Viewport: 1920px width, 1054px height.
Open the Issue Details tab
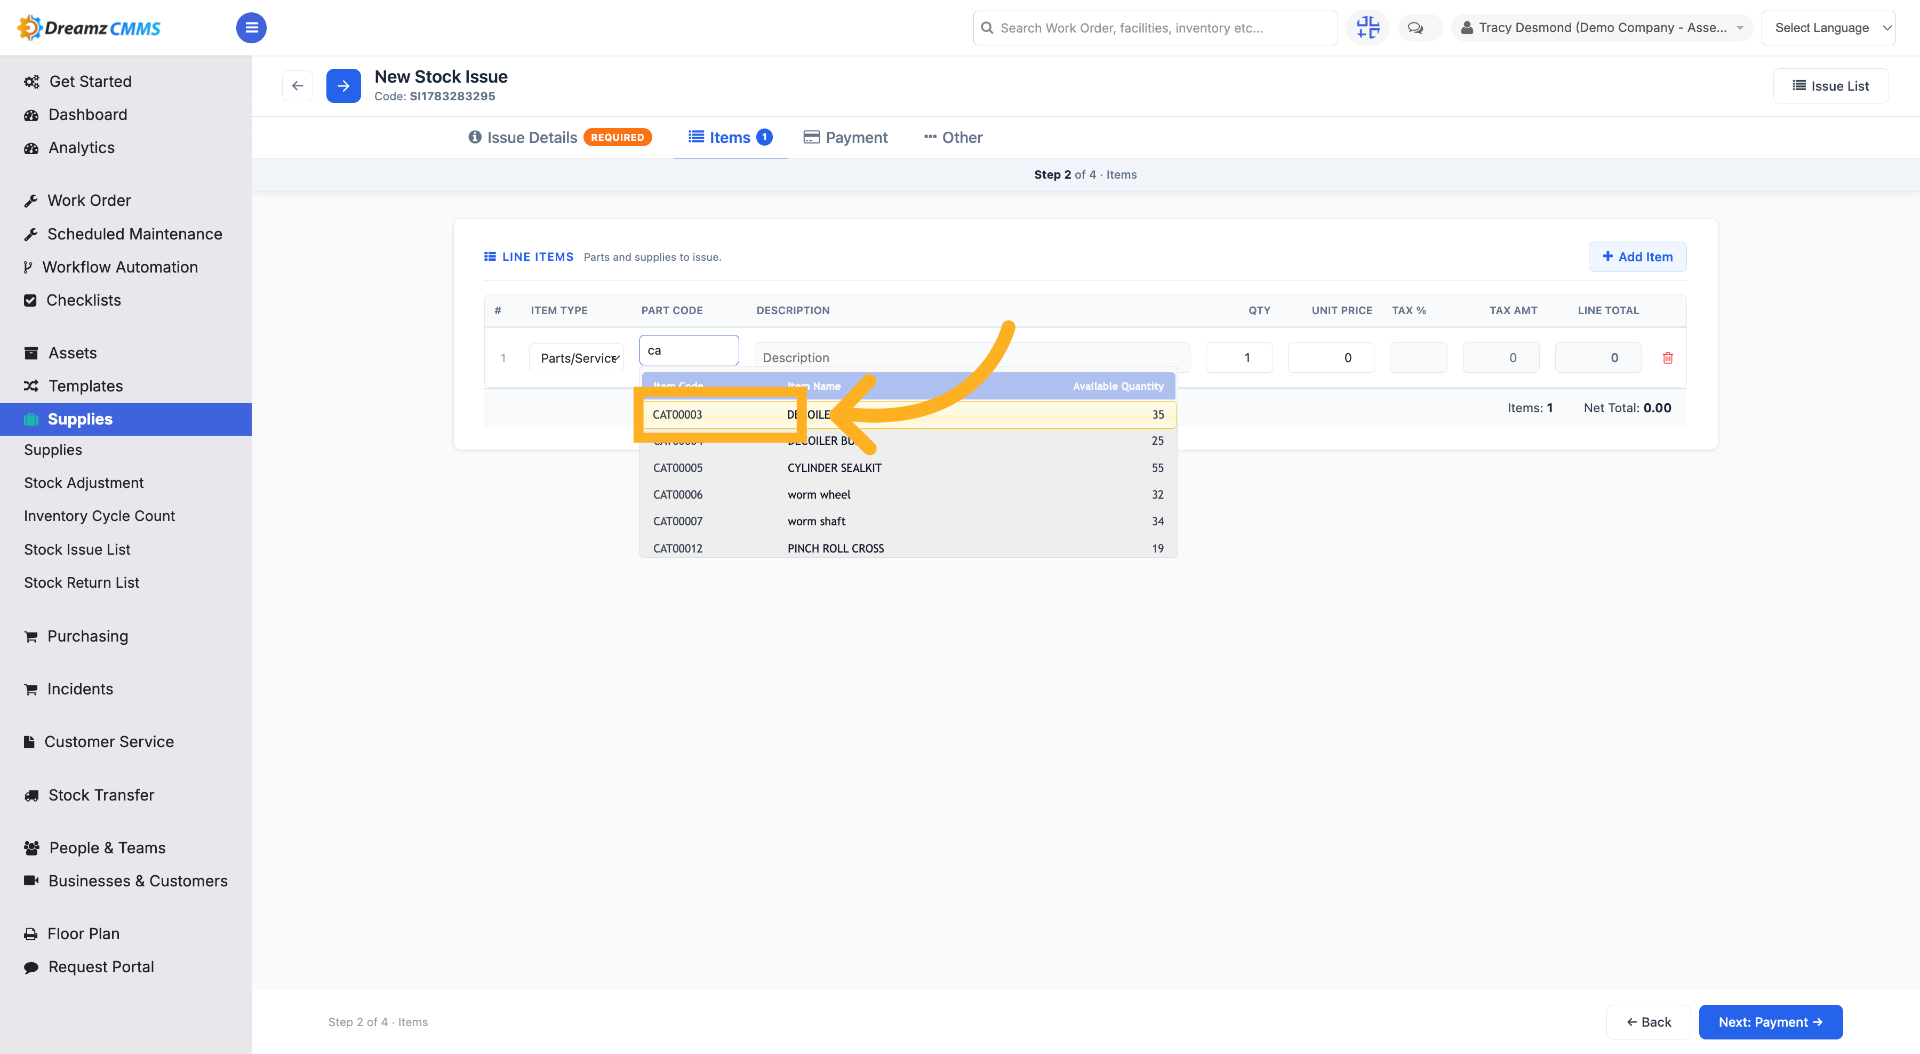click(559, 138)
